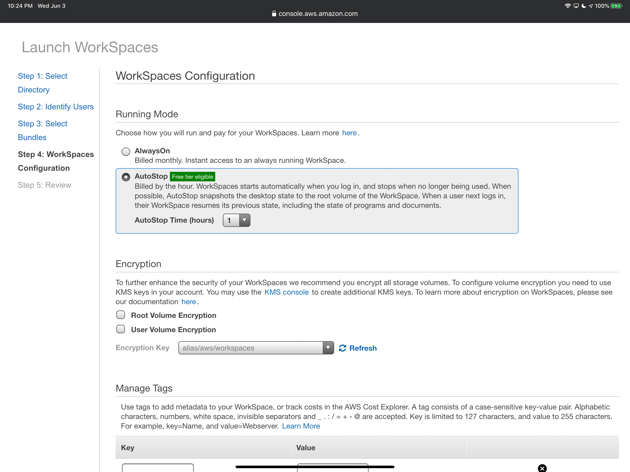
Task: Click the Encryption section heading
Action: (138, 264)
